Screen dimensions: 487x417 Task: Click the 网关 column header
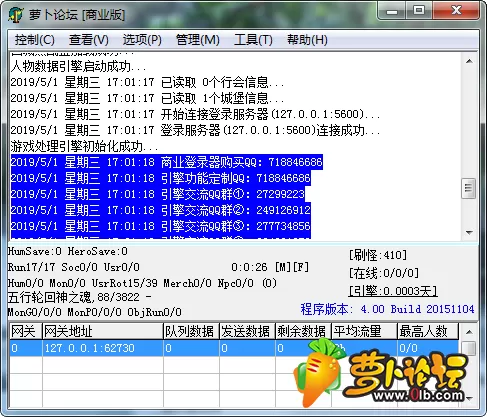coord(25,331)
